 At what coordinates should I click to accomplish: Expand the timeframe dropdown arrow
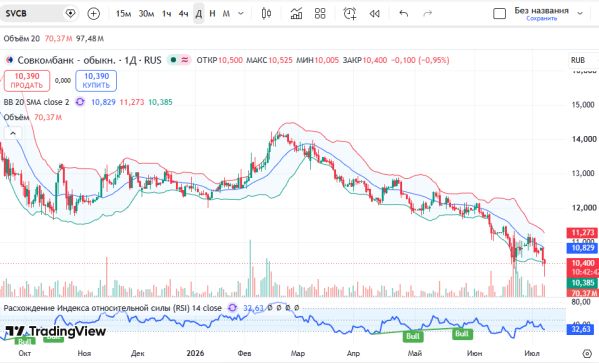[x=241, y=14]
